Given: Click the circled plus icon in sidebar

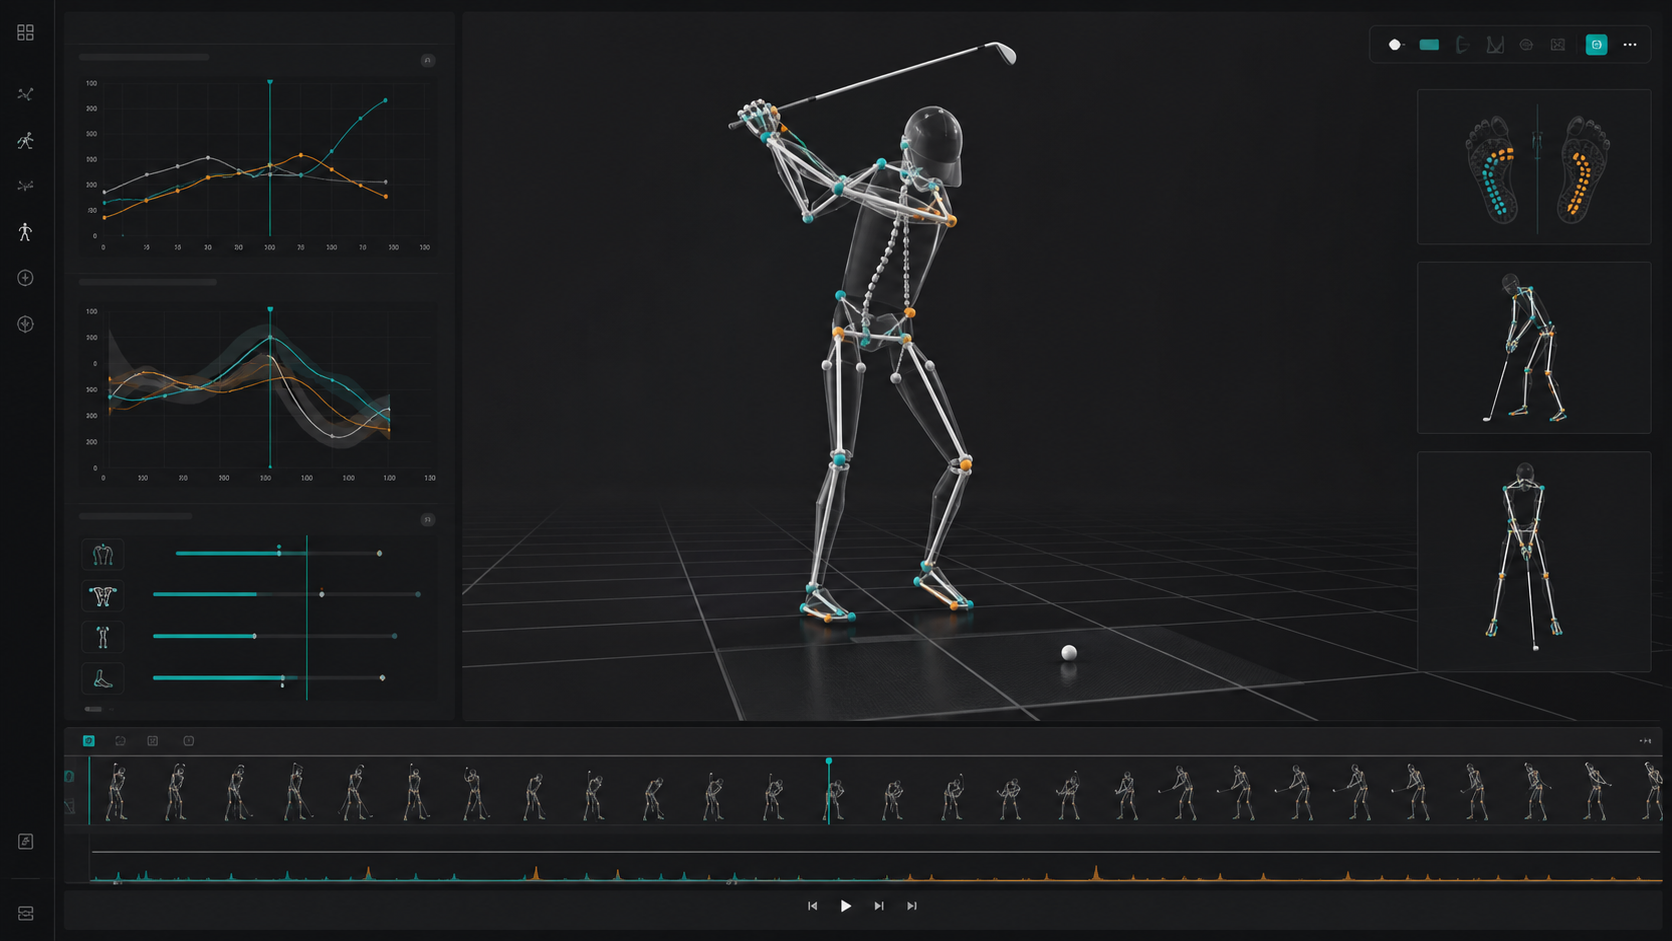Looking at the screenshot, I should (26, 278).
